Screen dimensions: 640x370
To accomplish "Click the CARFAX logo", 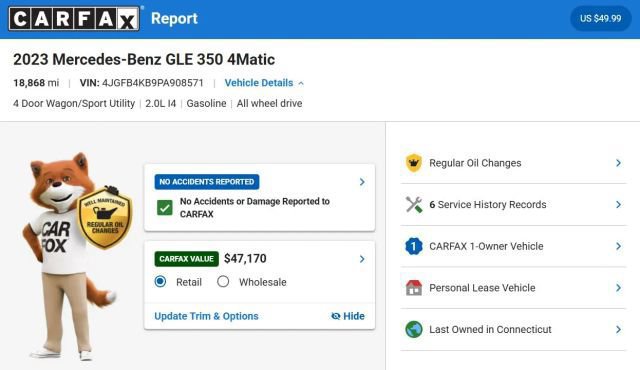I will (x=74, y=18).
